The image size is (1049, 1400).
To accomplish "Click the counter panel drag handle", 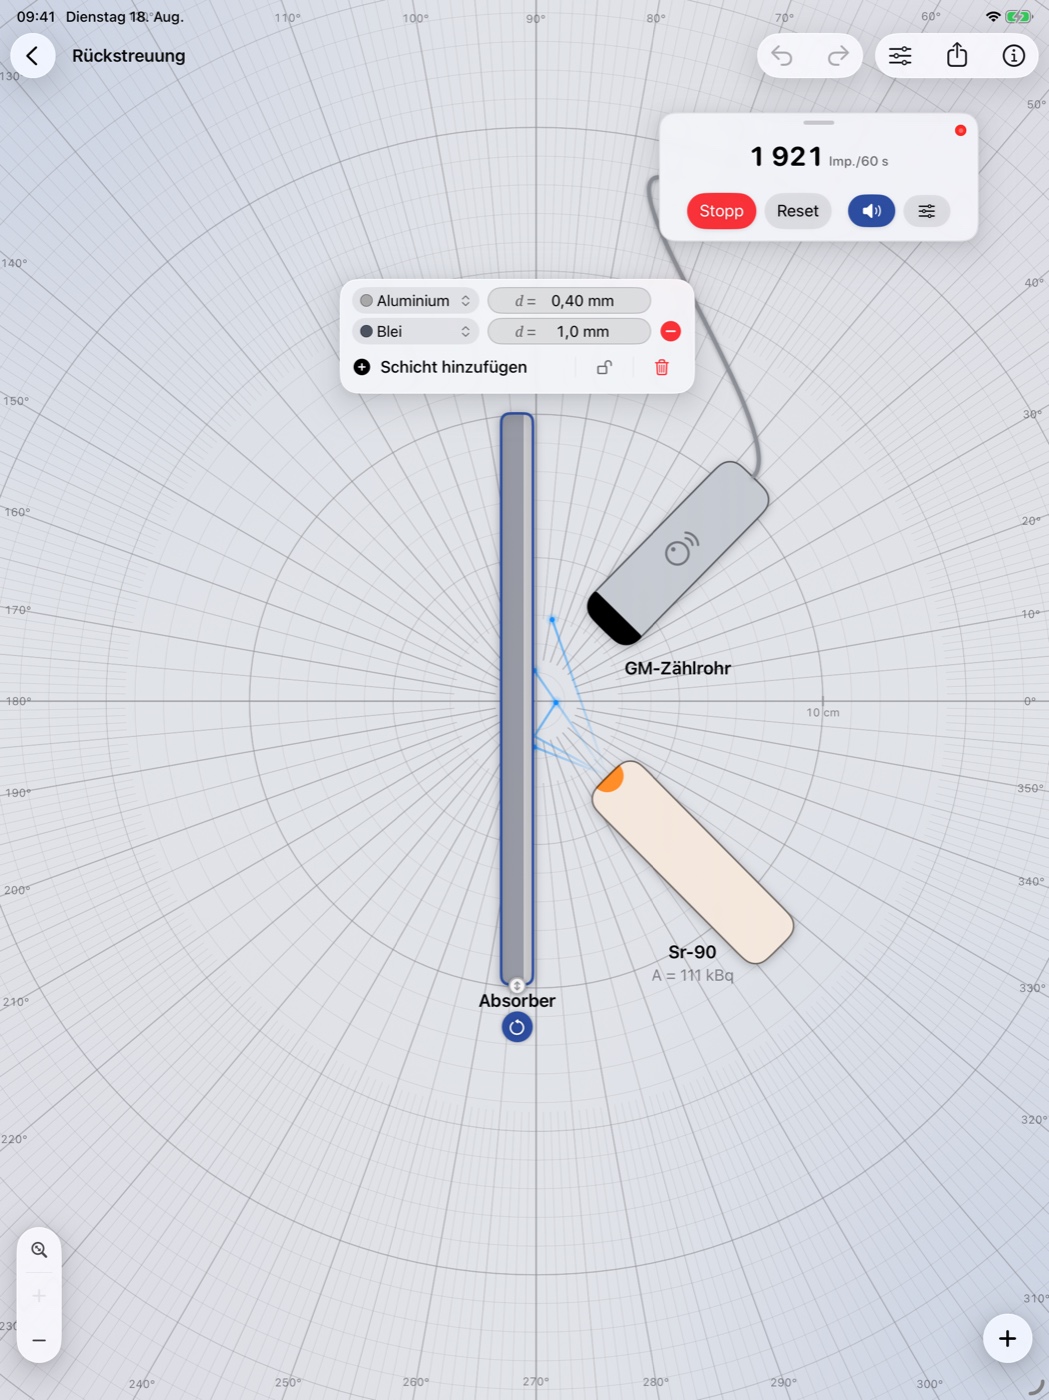I will pos(818,123).
